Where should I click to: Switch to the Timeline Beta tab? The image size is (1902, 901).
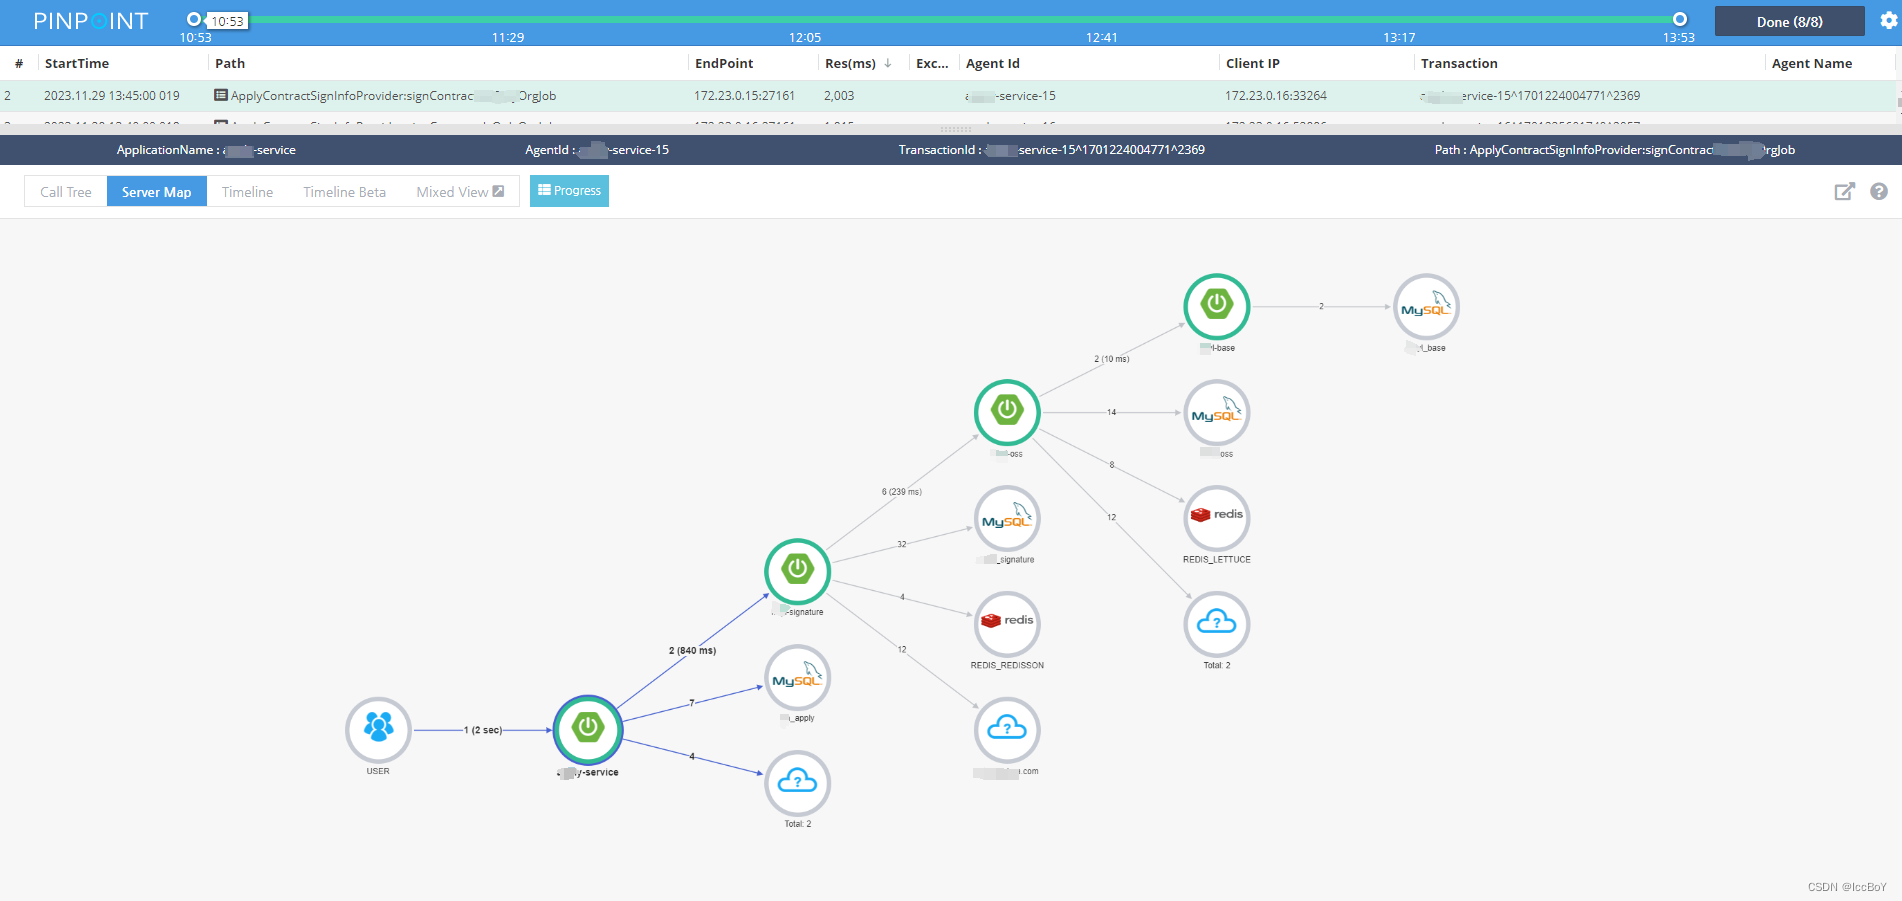tap(344, 192)
